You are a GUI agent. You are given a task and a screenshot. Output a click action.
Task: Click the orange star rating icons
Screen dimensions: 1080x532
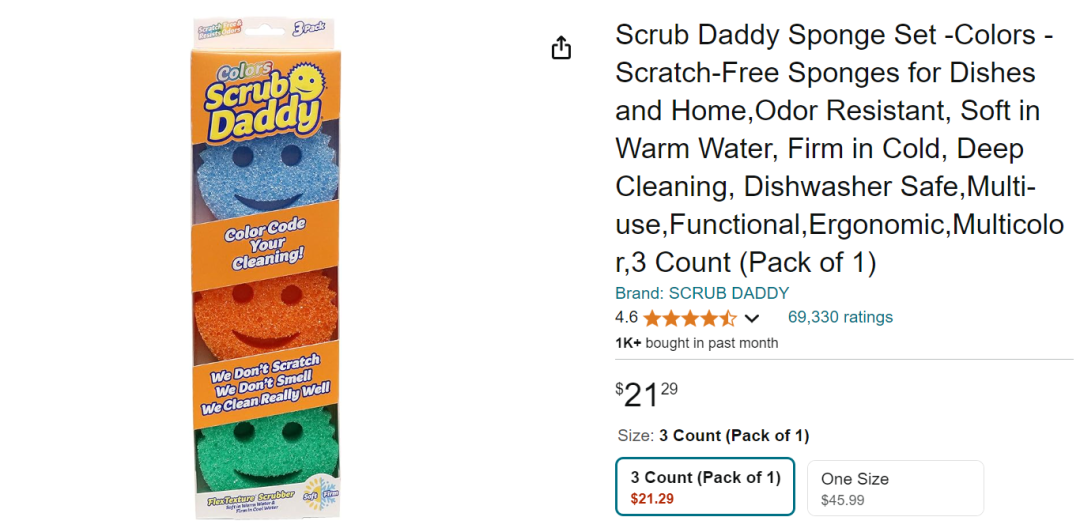(690, 318)
